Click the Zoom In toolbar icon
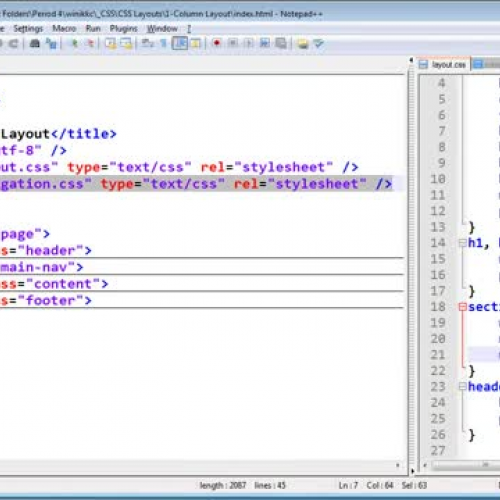 click(74, 44)
